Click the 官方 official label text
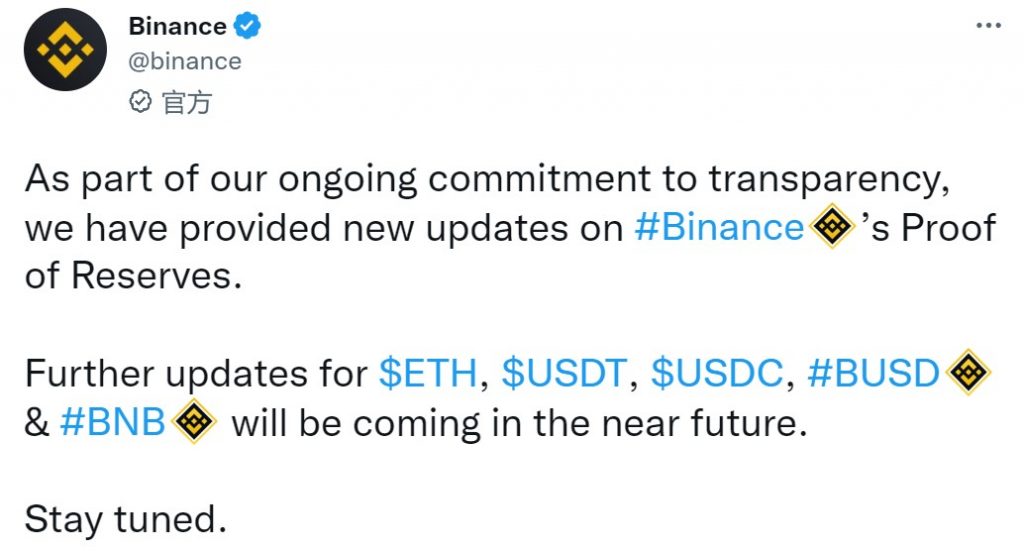This screenshot has height=551, width=1024. pos(186,101)
